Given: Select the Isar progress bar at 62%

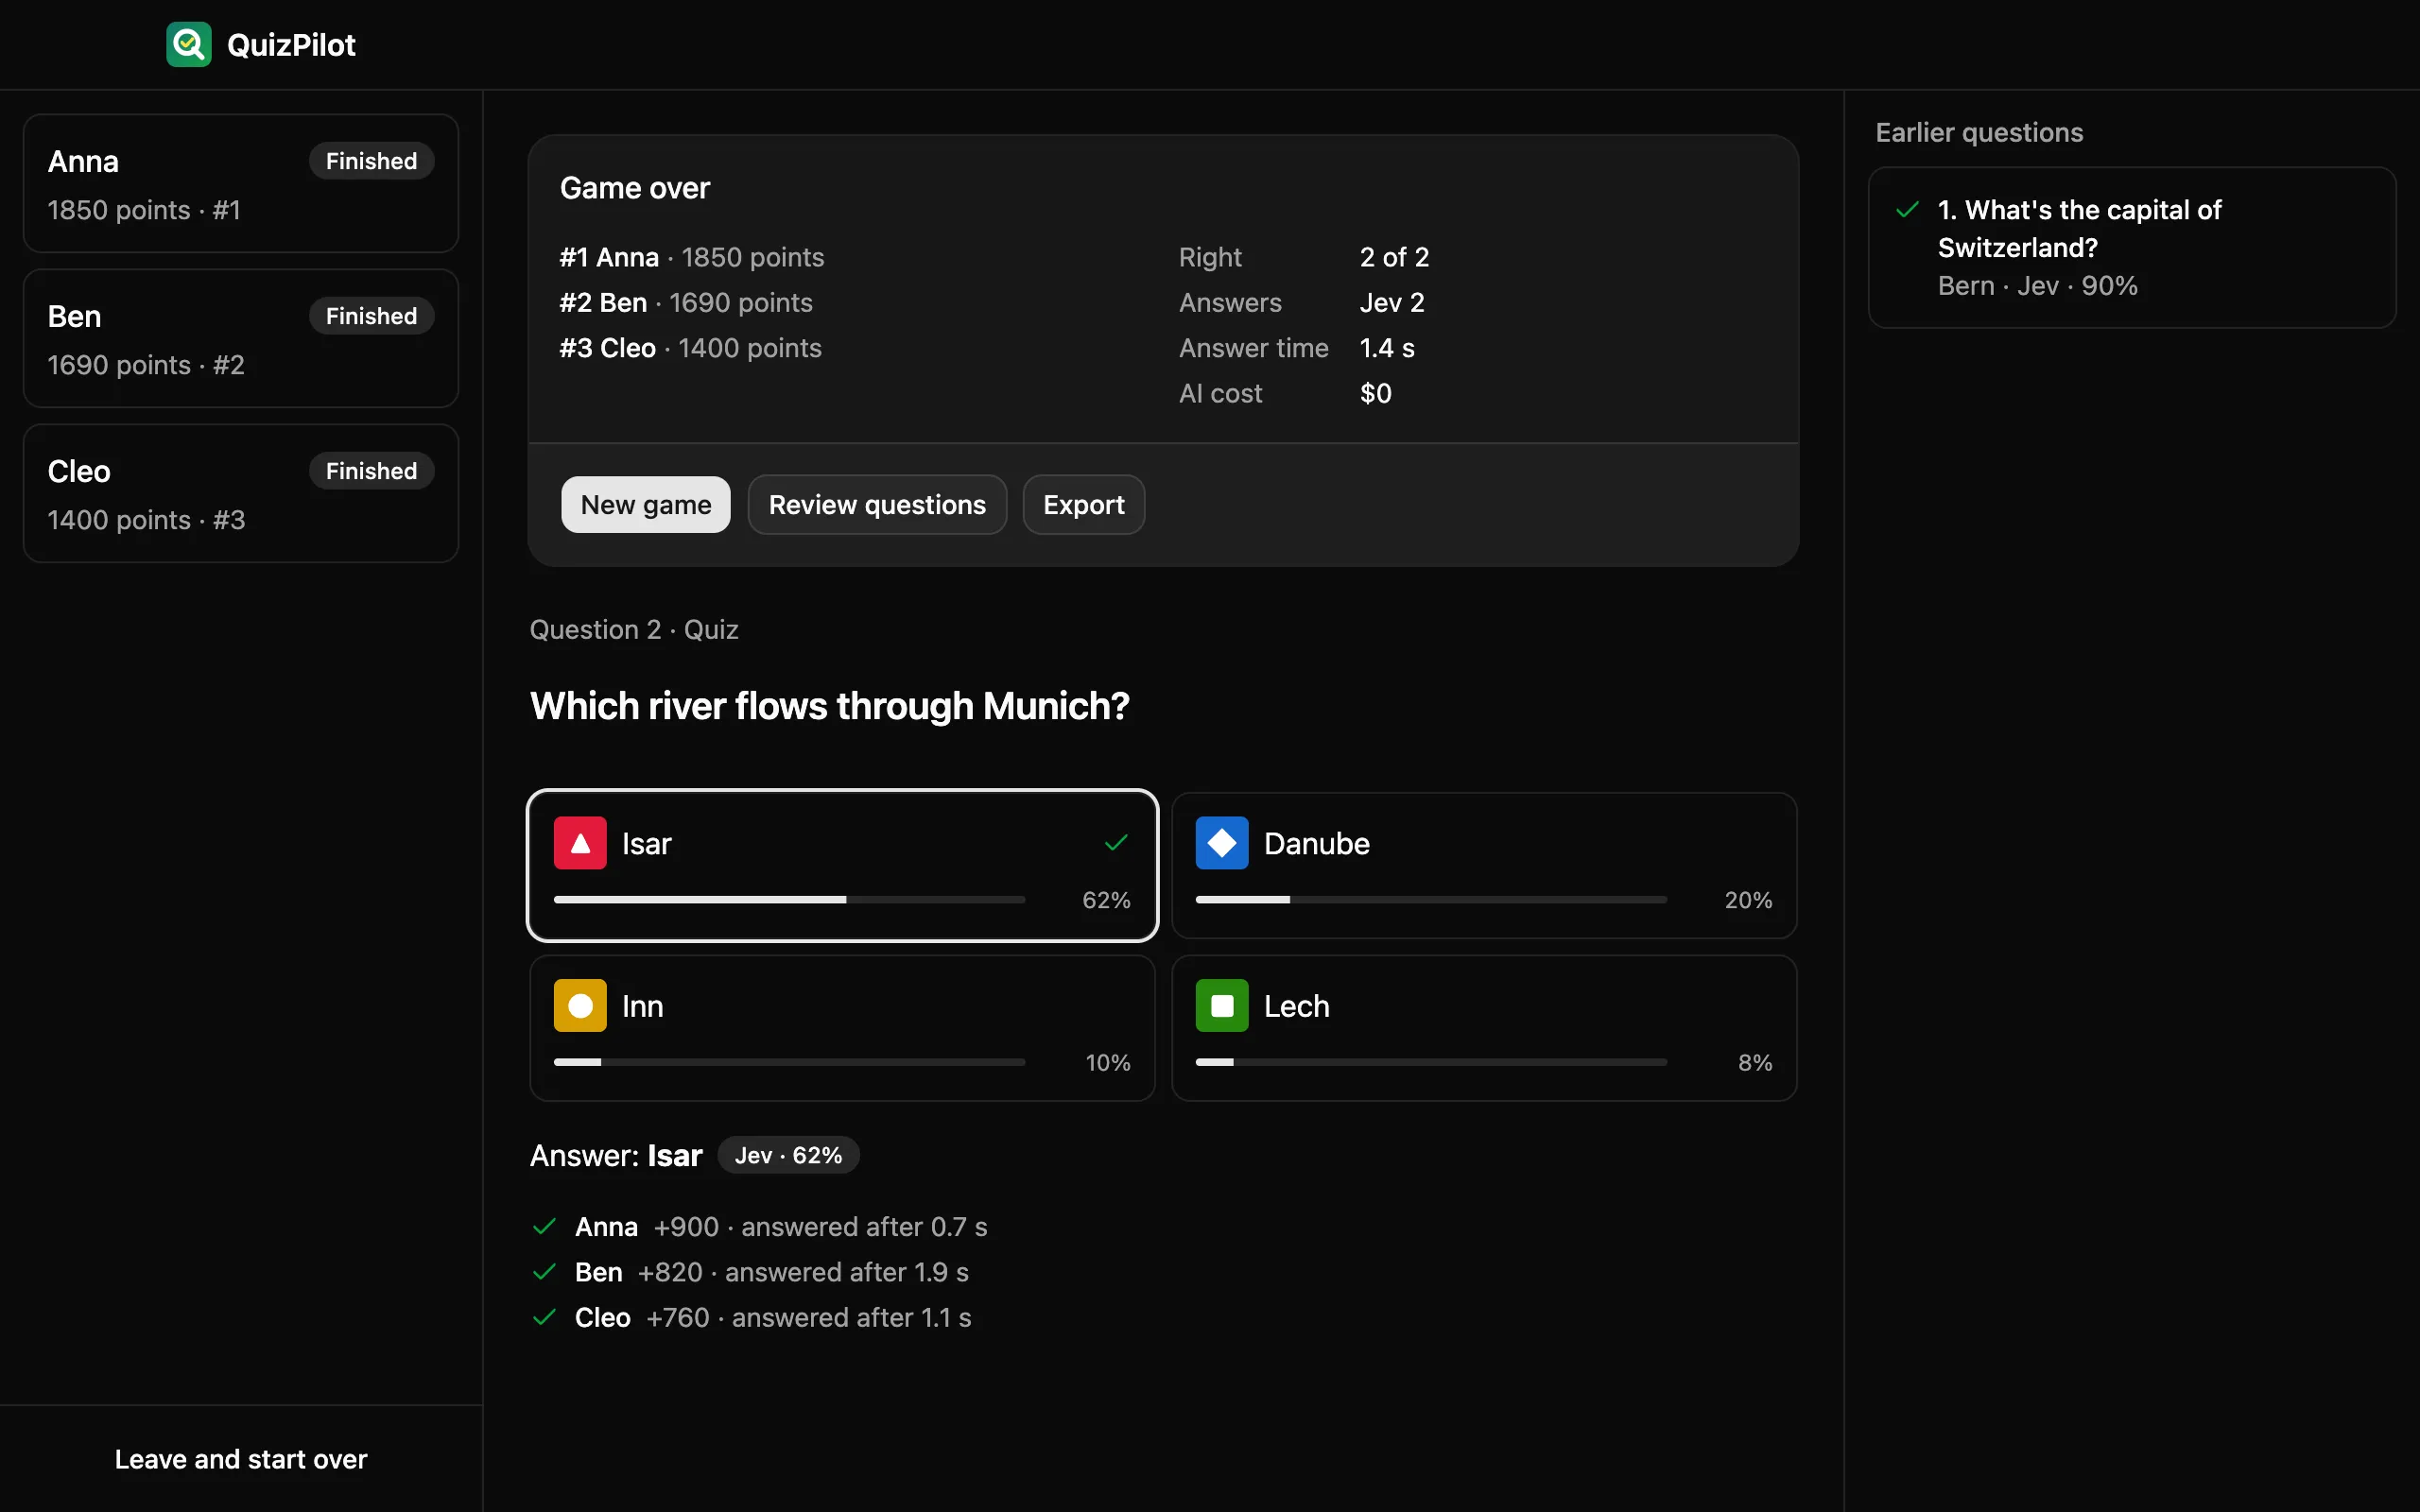Looking at the screenshot, I should point(789,900).
